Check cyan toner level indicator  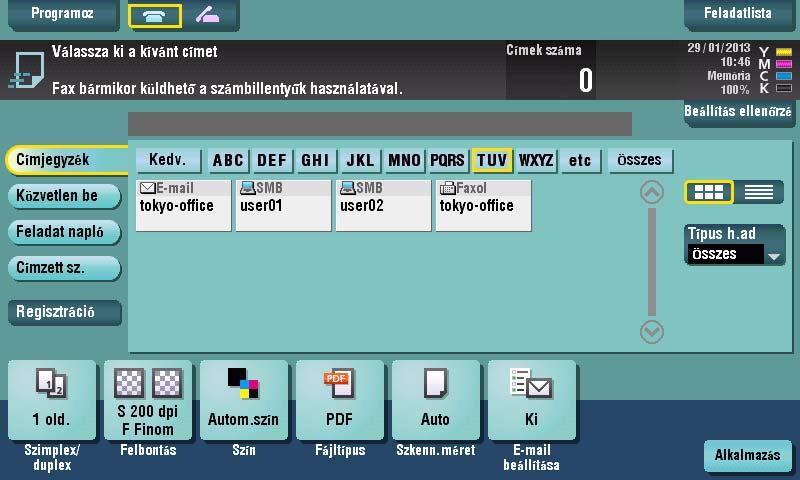tap(784, 77)
